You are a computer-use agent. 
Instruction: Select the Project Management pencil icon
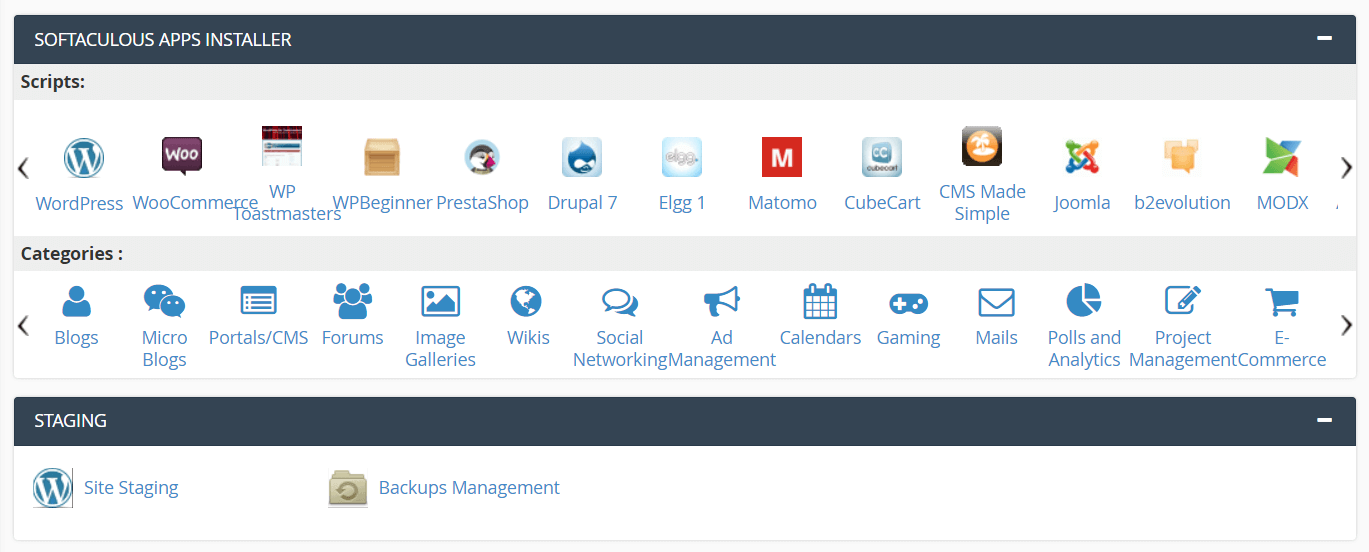click(x=1183, y=300)
